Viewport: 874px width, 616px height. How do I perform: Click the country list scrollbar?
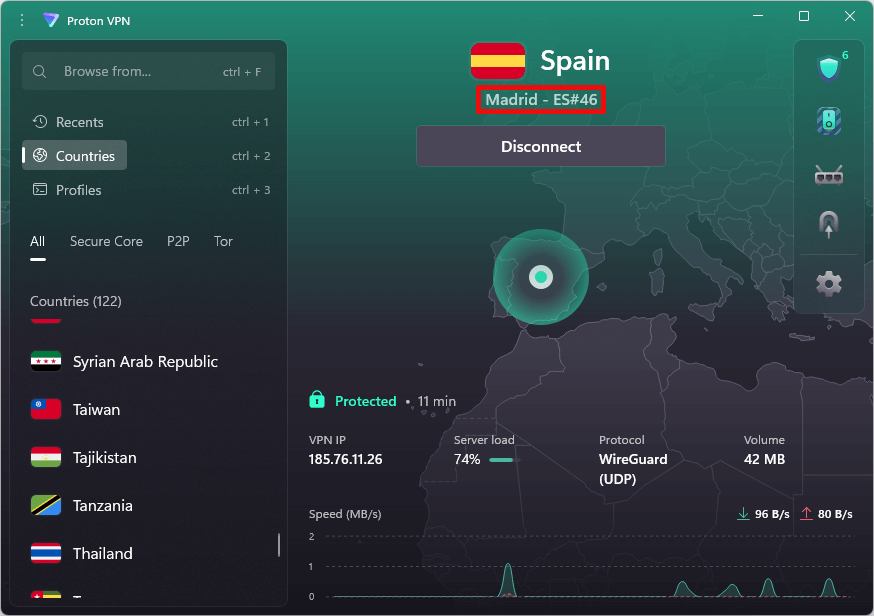279,545
